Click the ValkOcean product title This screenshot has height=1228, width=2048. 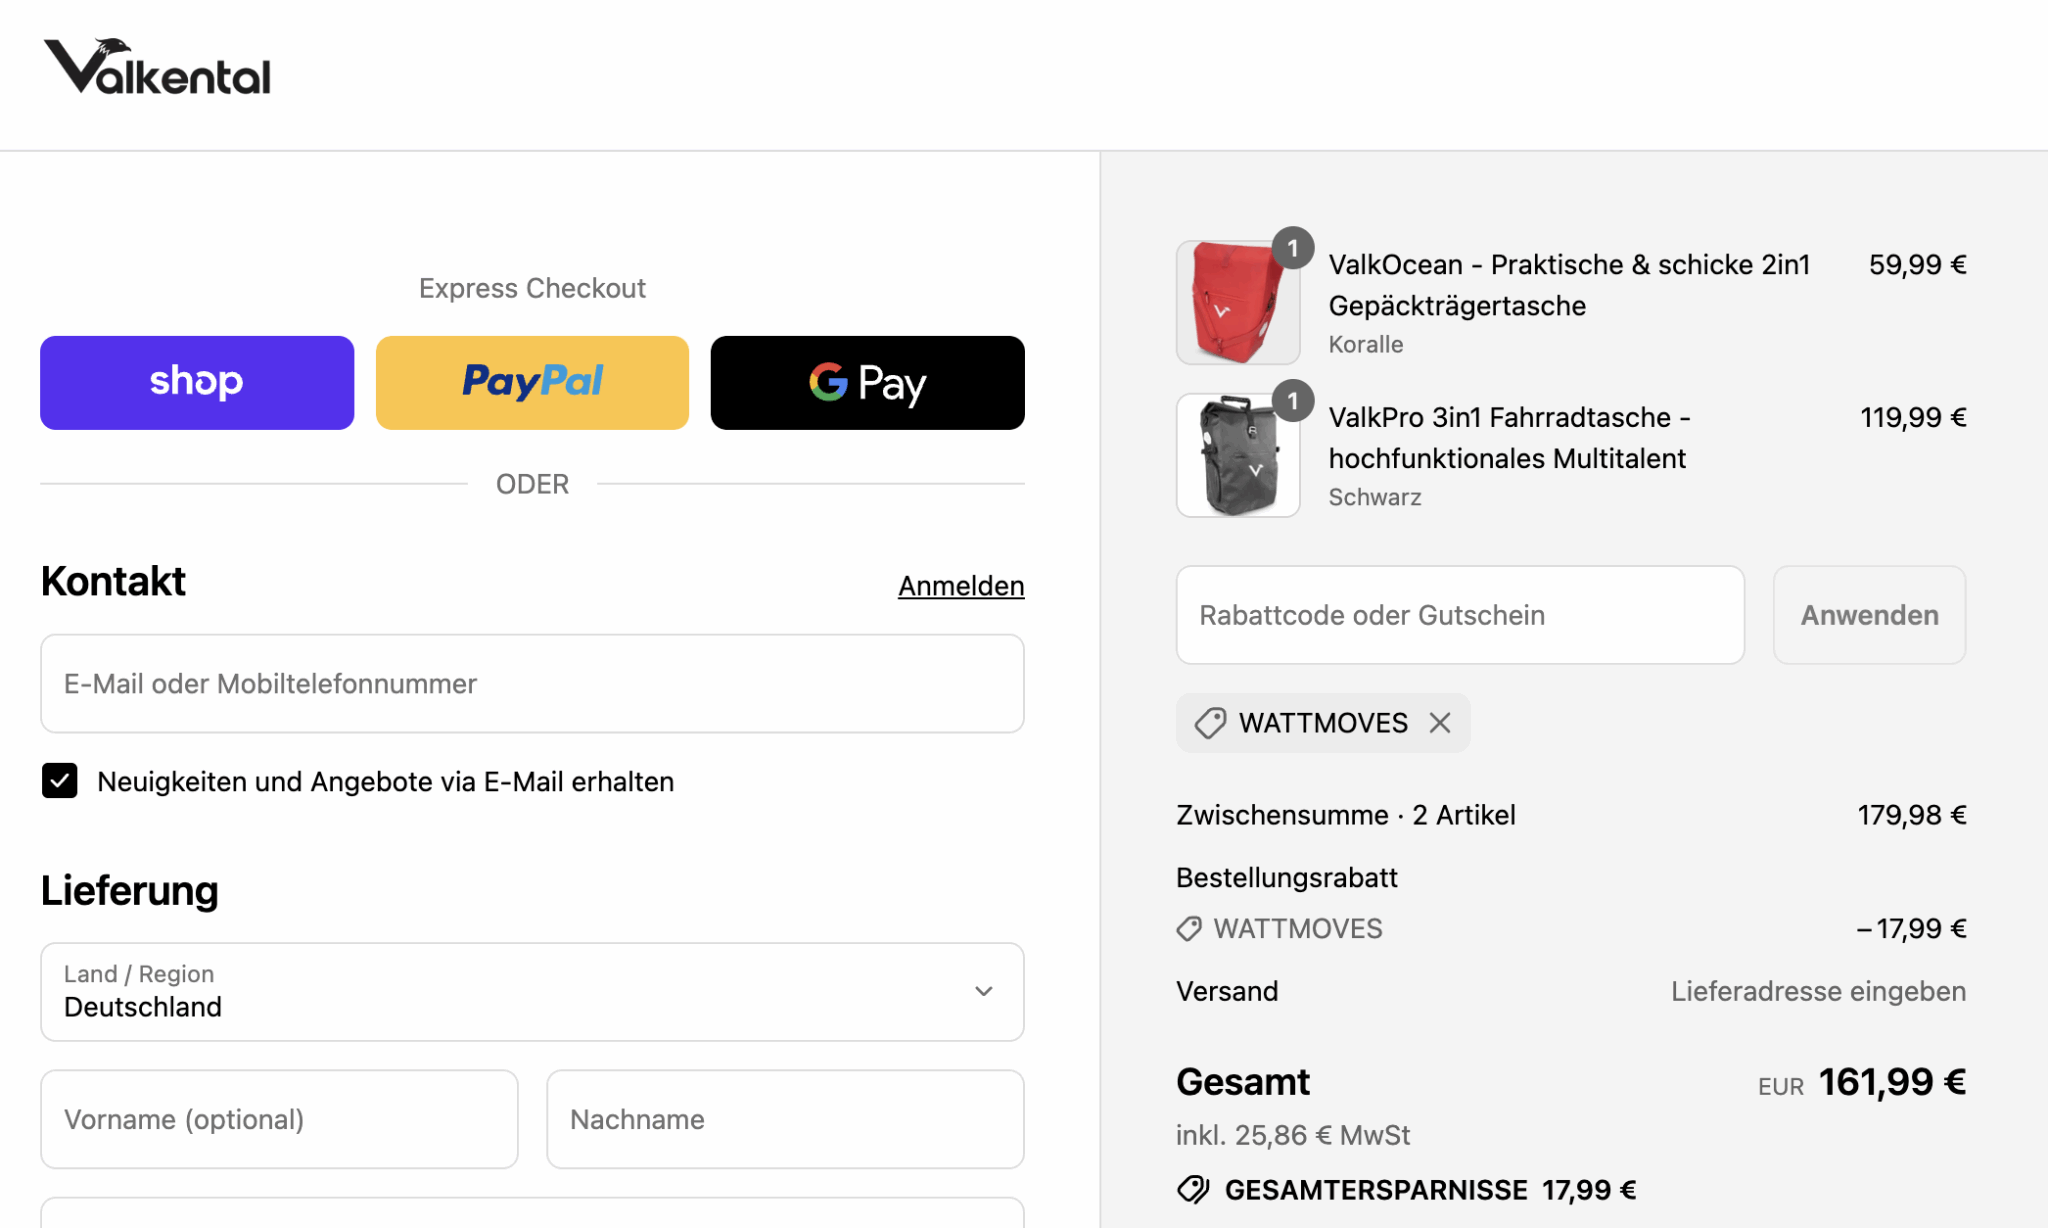pos(1569,285)
